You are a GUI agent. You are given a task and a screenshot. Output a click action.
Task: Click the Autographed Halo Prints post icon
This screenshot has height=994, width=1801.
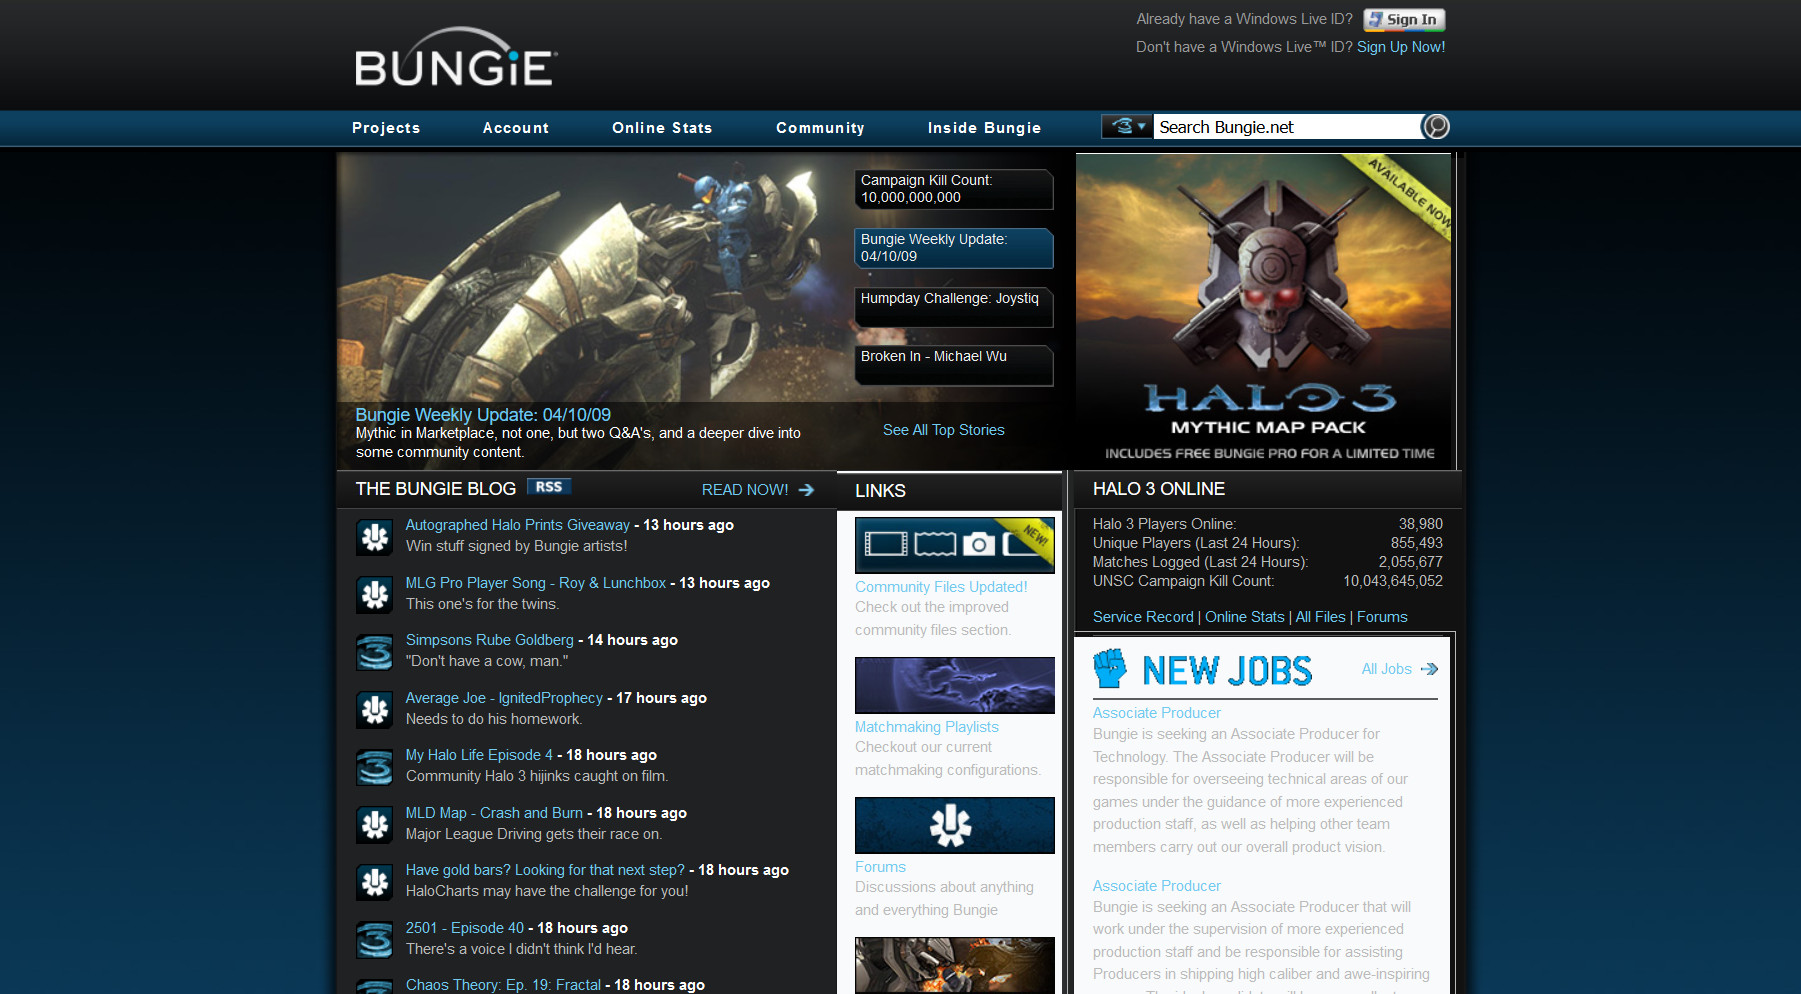pos(375,537)
